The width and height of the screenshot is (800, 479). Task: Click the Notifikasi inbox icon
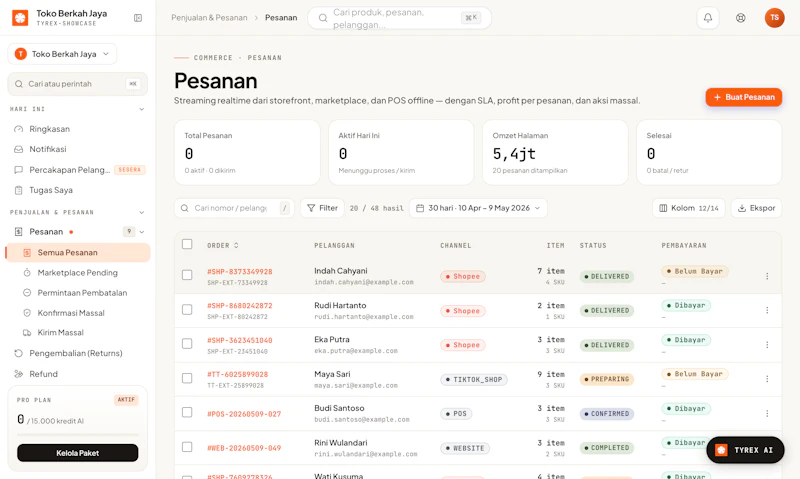18,149
